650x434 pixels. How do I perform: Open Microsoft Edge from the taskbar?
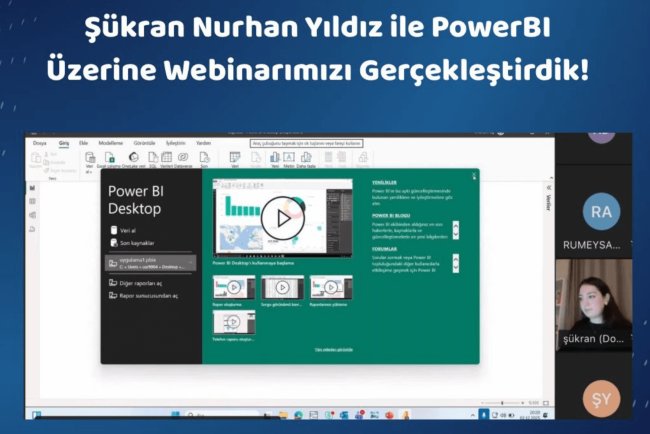point(298,415)
